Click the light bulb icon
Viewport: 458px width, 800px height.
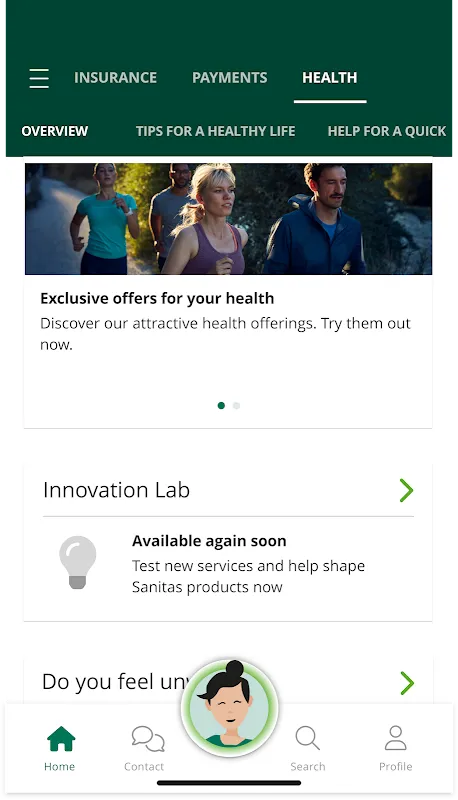click(x=78, y=562)
